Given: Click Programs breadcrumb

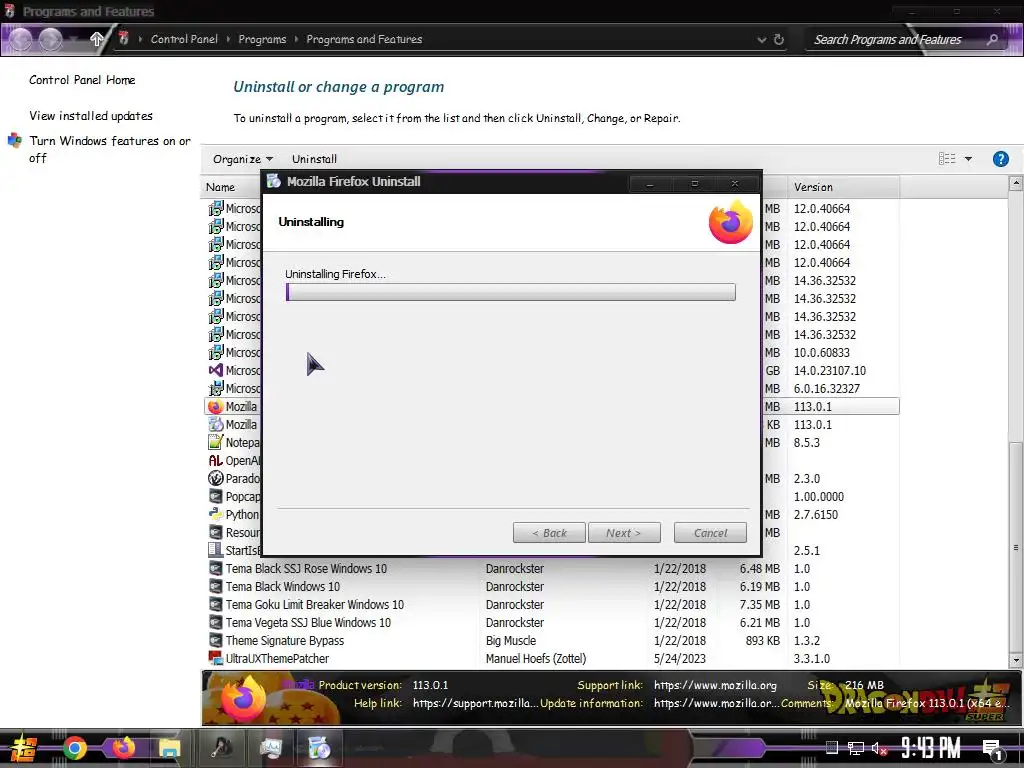Looking at the screenshot, I should 262,39.
